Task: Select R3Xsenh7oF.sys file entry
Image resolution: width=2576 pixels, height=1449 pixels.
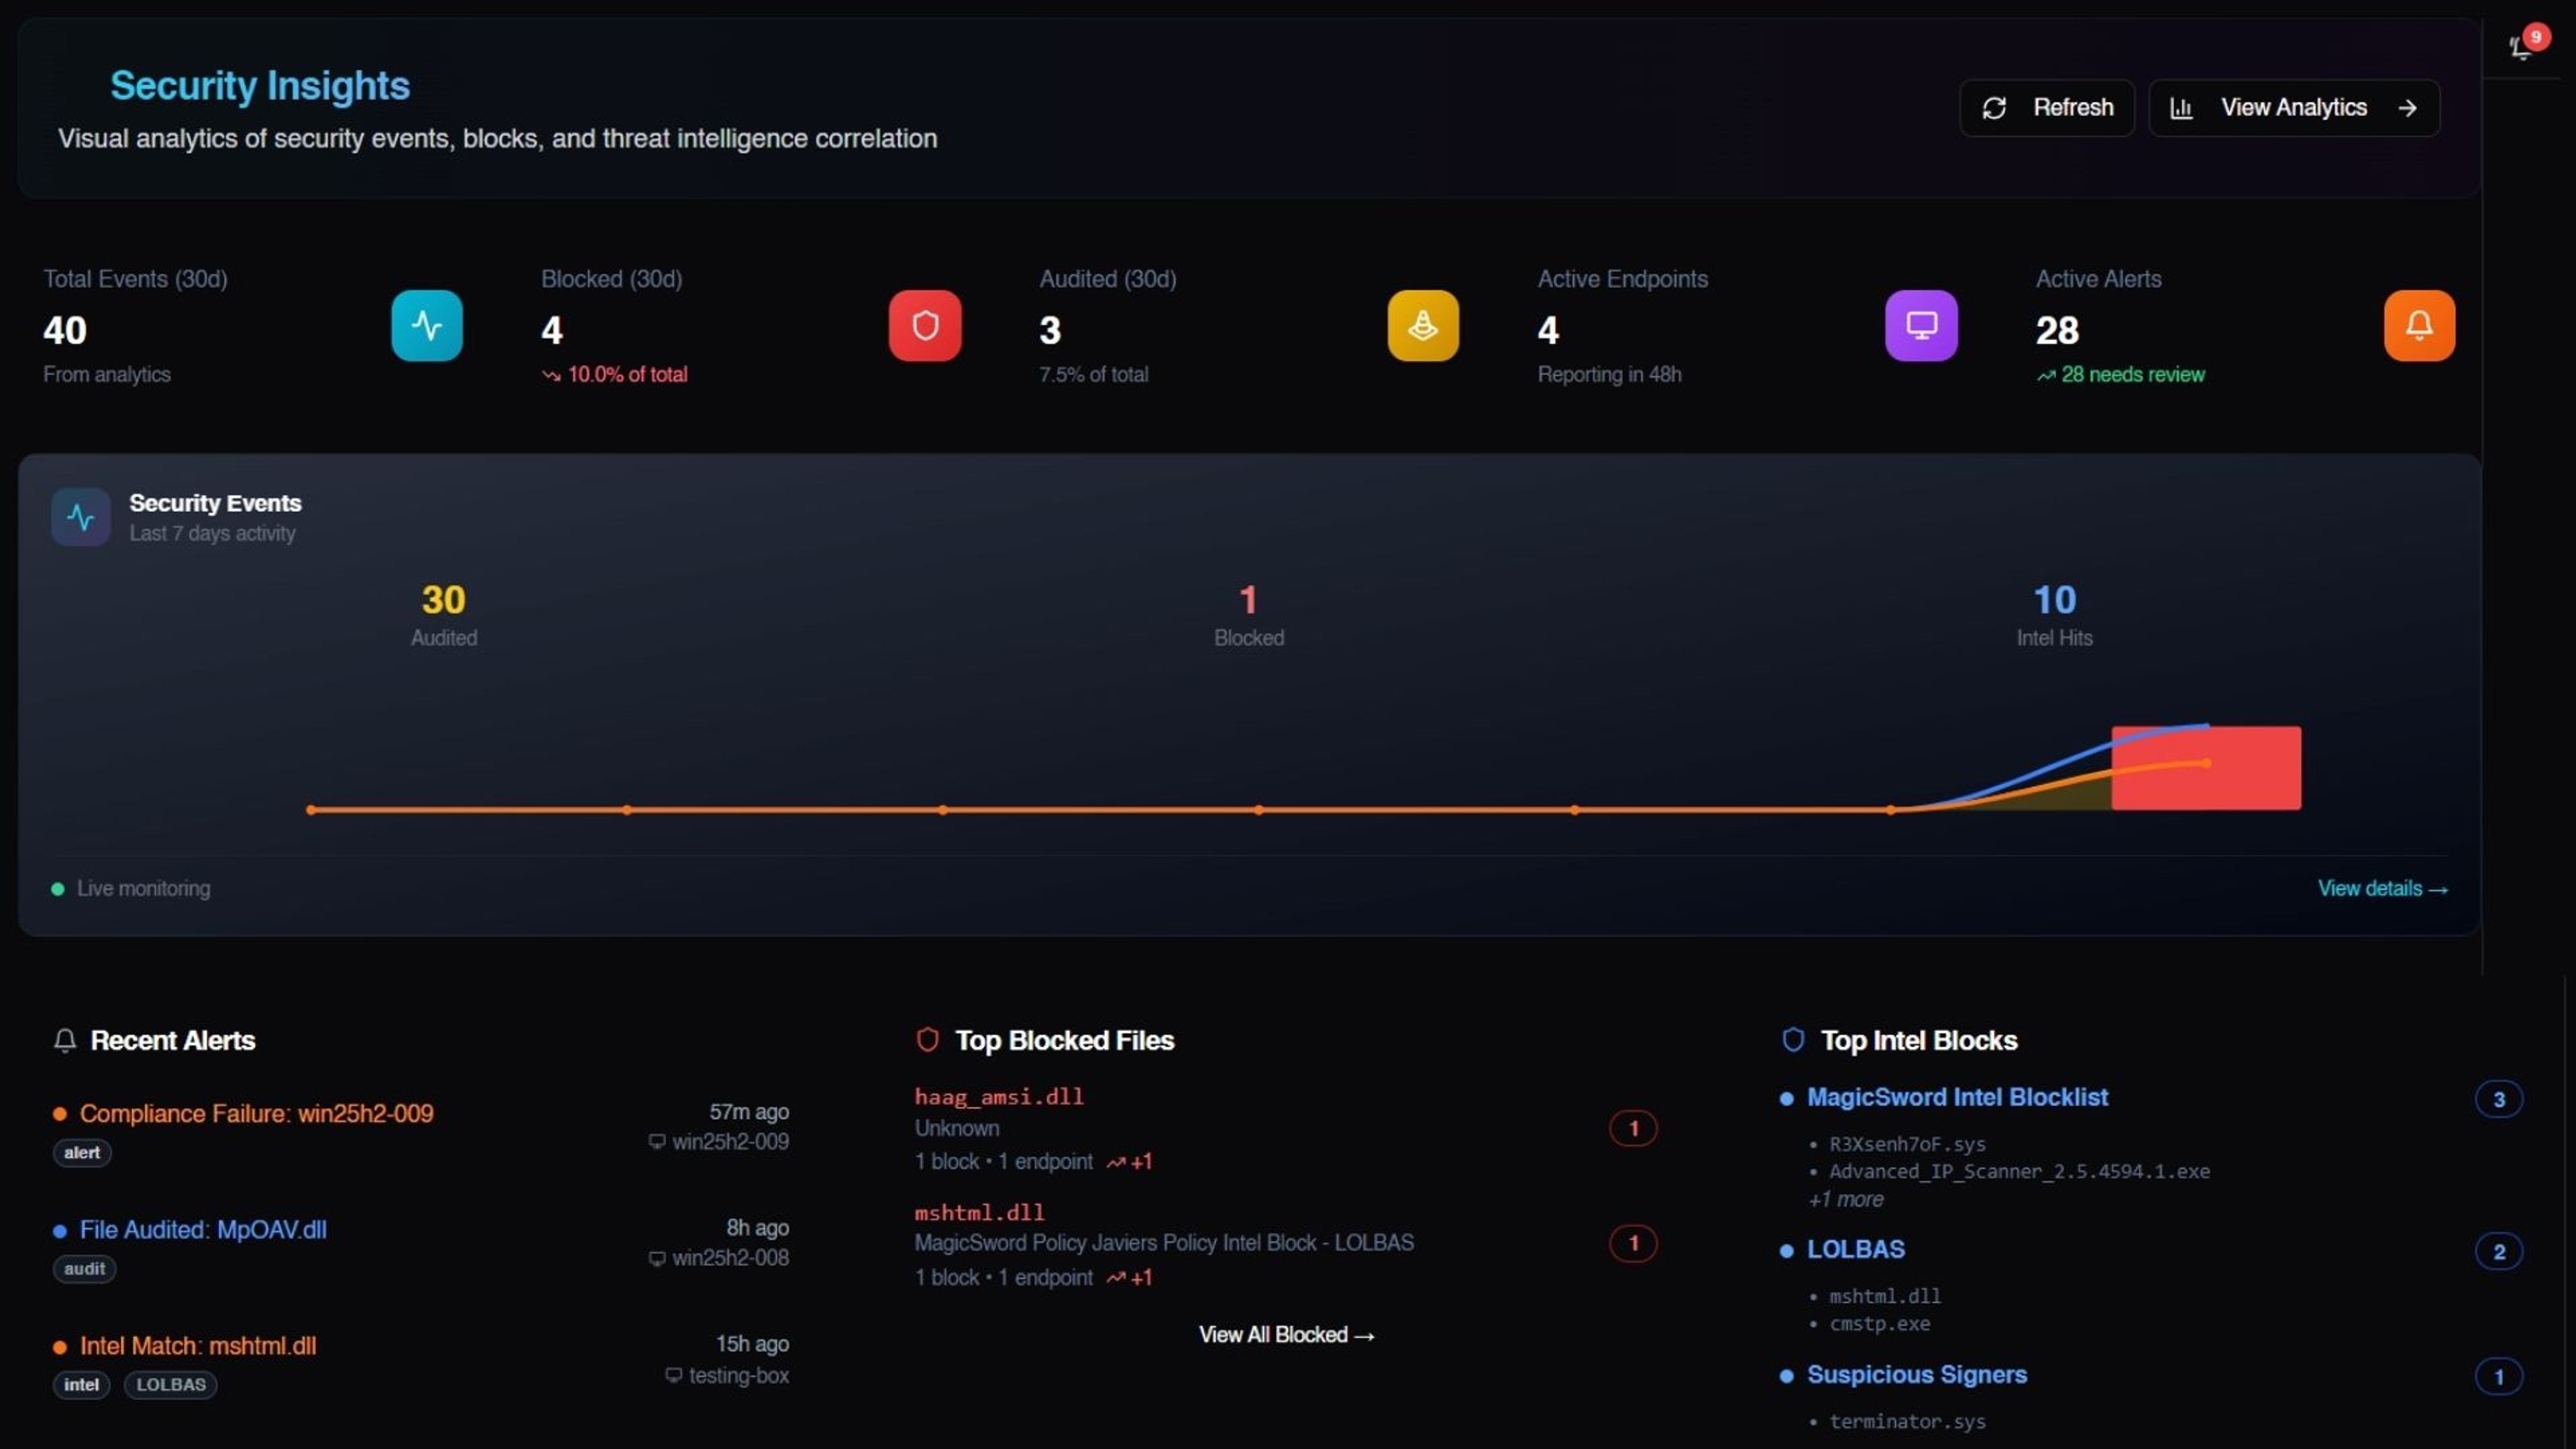Action: [1907, 1144]
